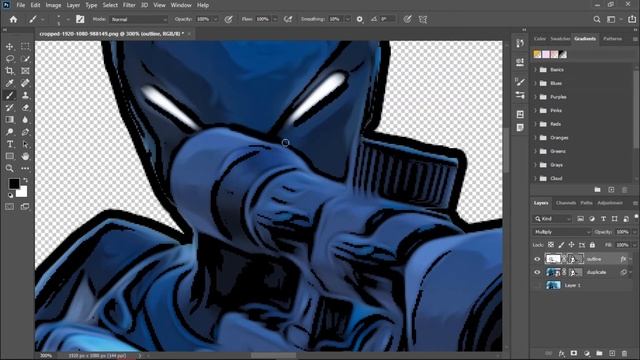
Task: Open the layer filter Kind dropdown
Action: click(x=553, y=219)
